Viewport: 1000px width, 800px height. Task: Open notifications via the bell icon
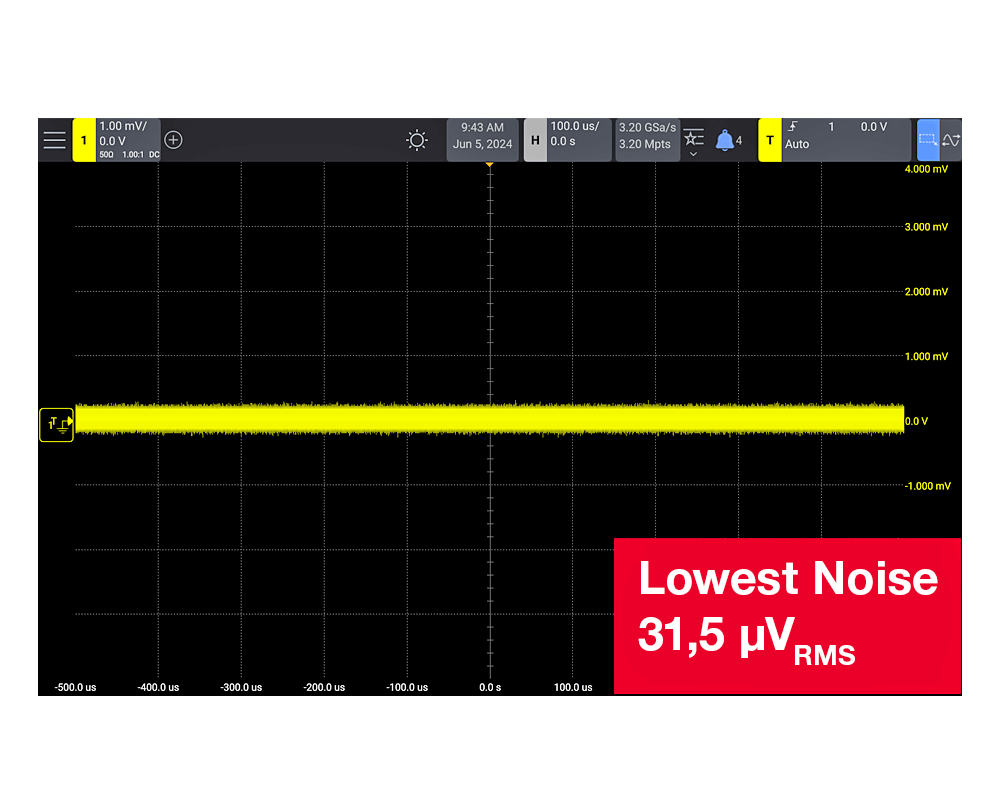tap(724, 140)
